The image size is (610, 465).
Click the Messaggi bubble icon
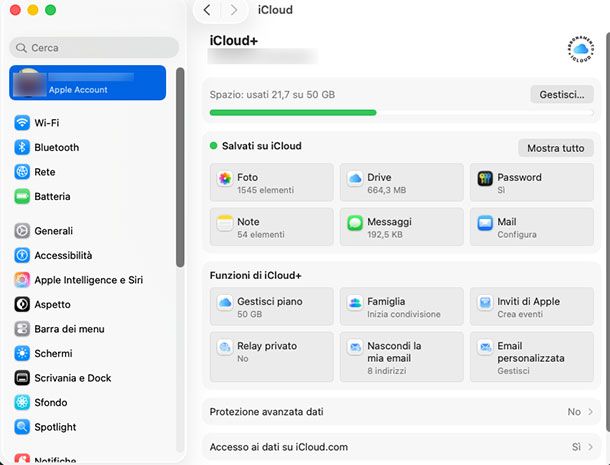point(355,223)
